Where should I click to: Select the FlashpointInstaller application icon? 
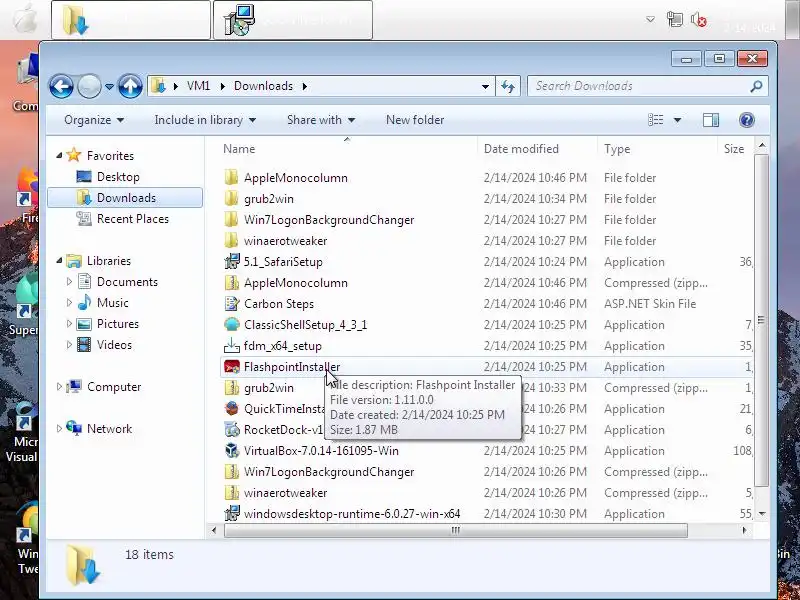232,367
